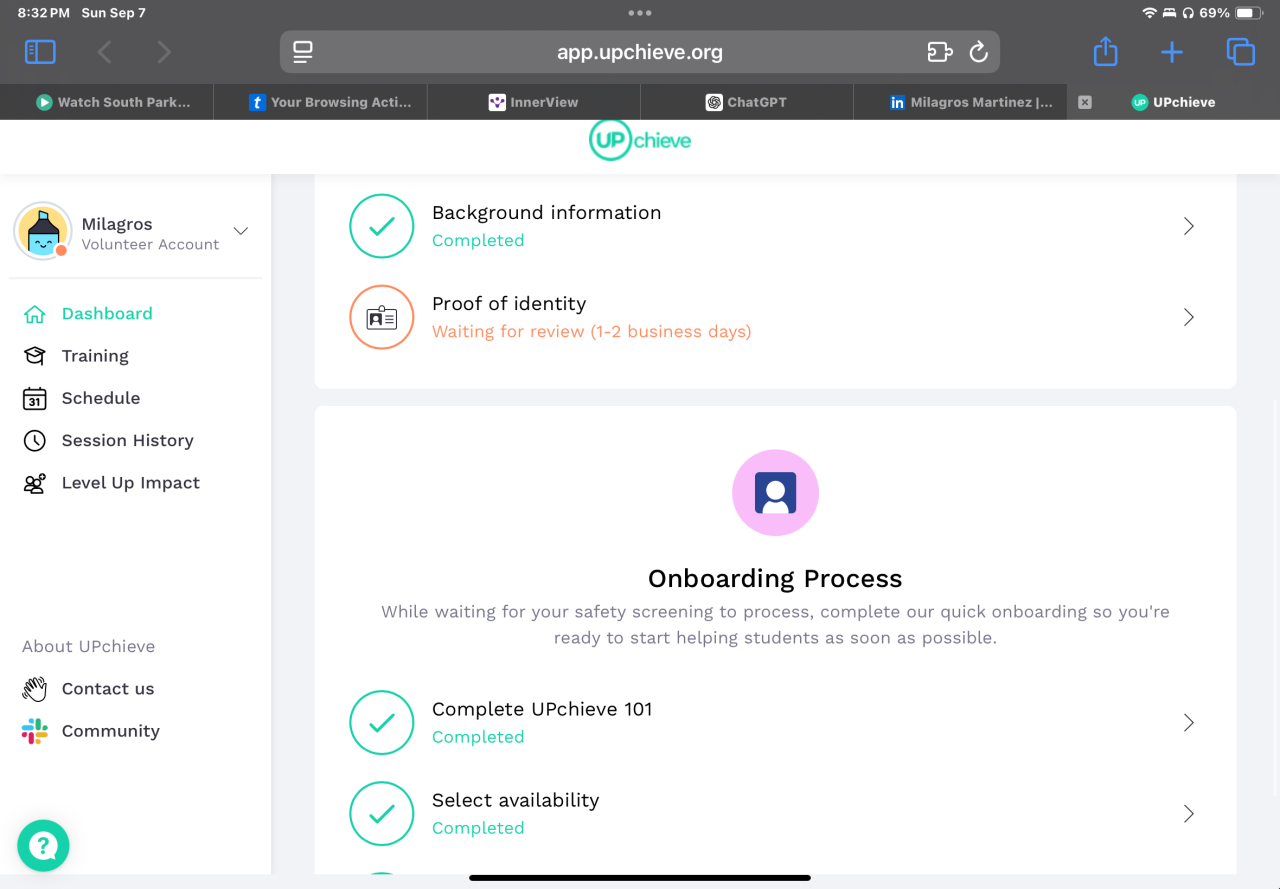Click the app.upchieve.org address field
1280x889 pixels.
click(640, 52)
